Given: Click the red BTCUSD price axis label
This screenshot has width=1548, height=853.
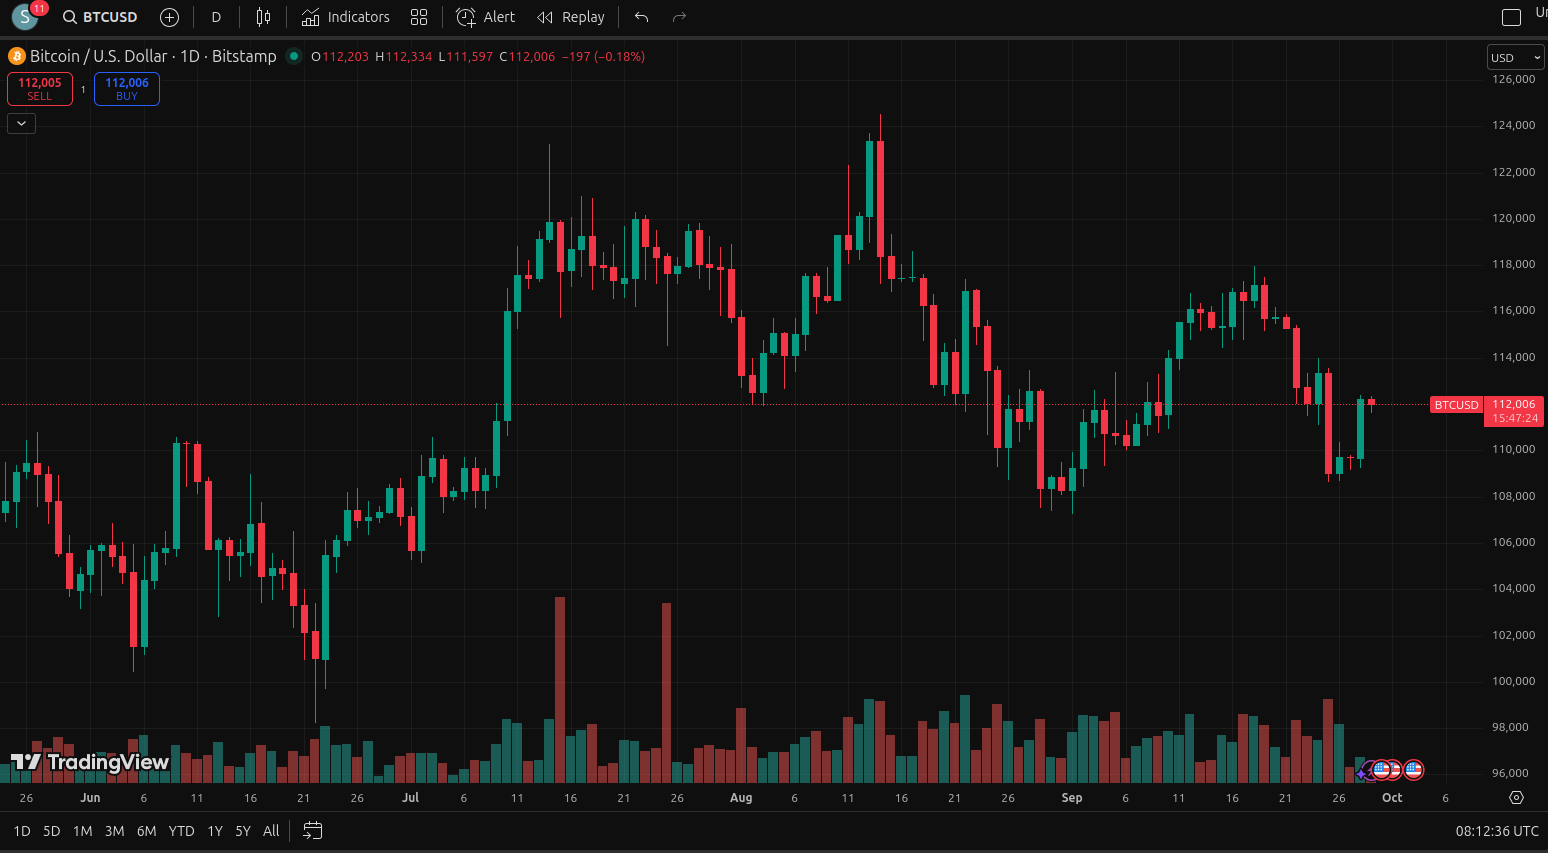Looking at the screenshot, I should [1456, 405].
